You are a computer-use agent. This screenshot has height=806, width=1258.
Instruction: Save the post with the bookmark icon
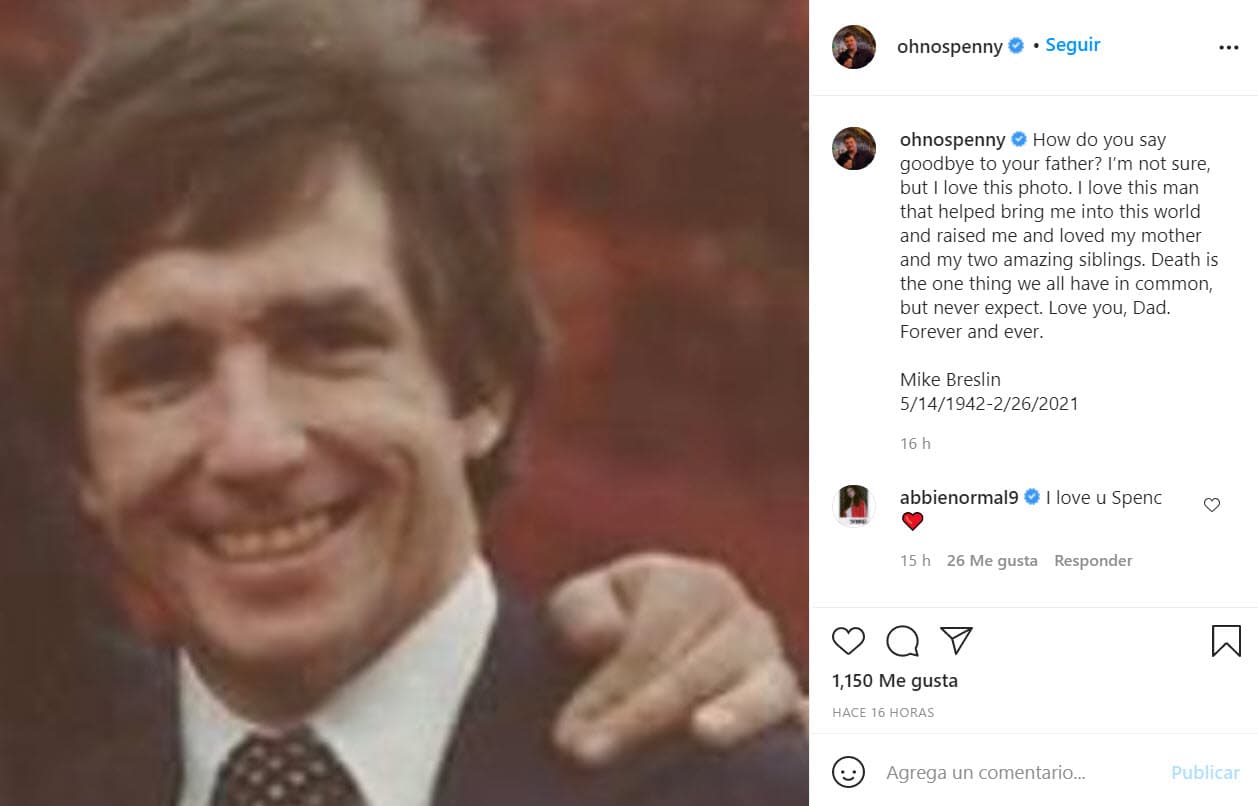tap(1226, 640)
